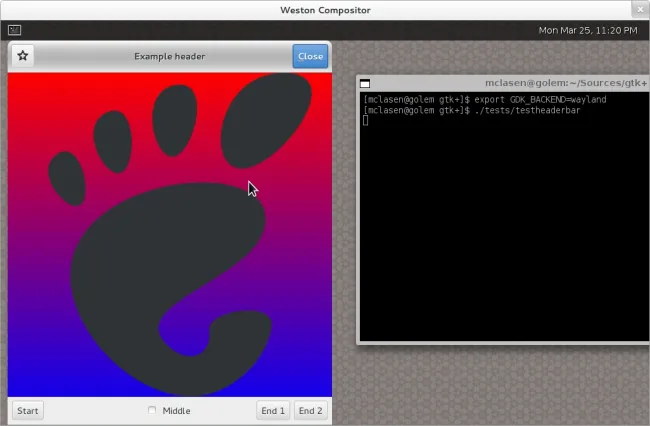Click the terminal window's title bar icon

[365, 84]
